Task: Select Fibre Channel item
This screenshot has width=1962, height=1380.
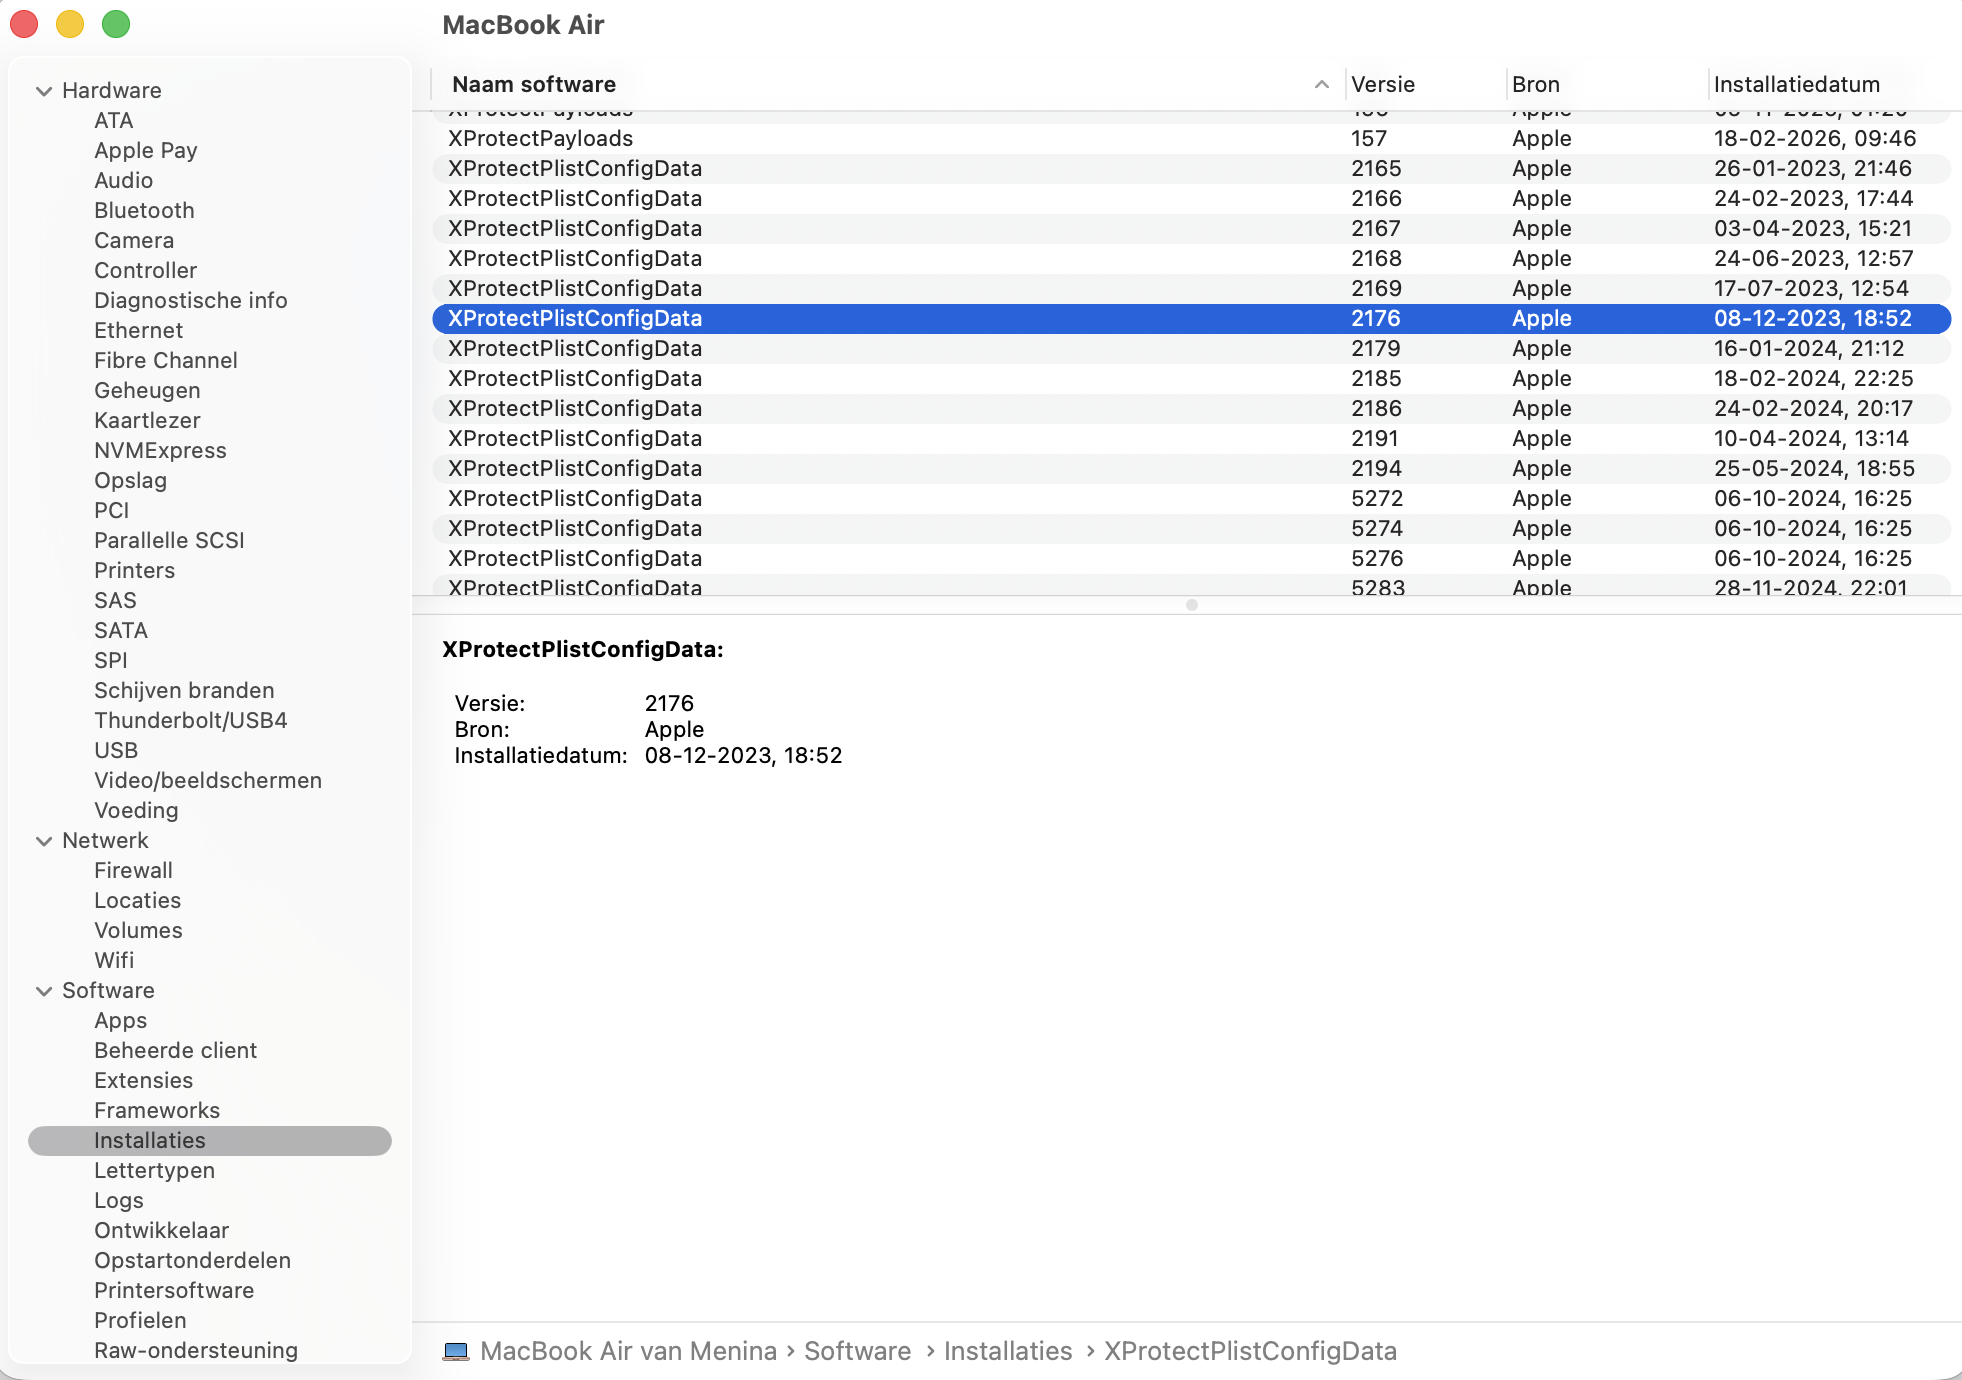Action: (x=166, y=361)
